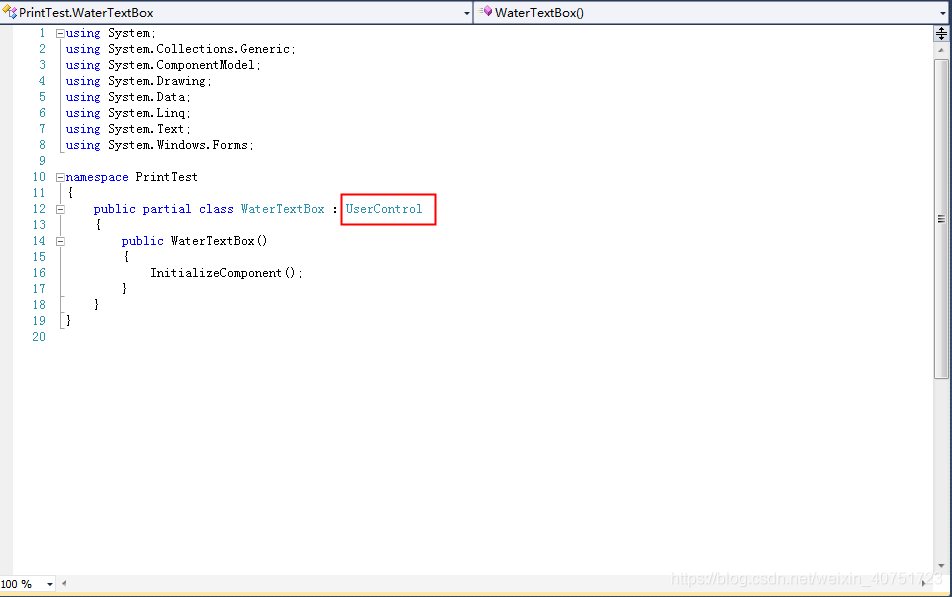Click the UserControl base class name
Image resolution: width=952 pixels, height=597 pixels.
coord(384,209)
